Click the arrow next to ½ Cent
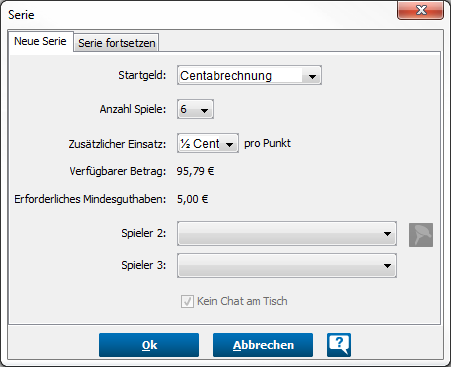This screenshot has width=451, height=367. [229, 145]
